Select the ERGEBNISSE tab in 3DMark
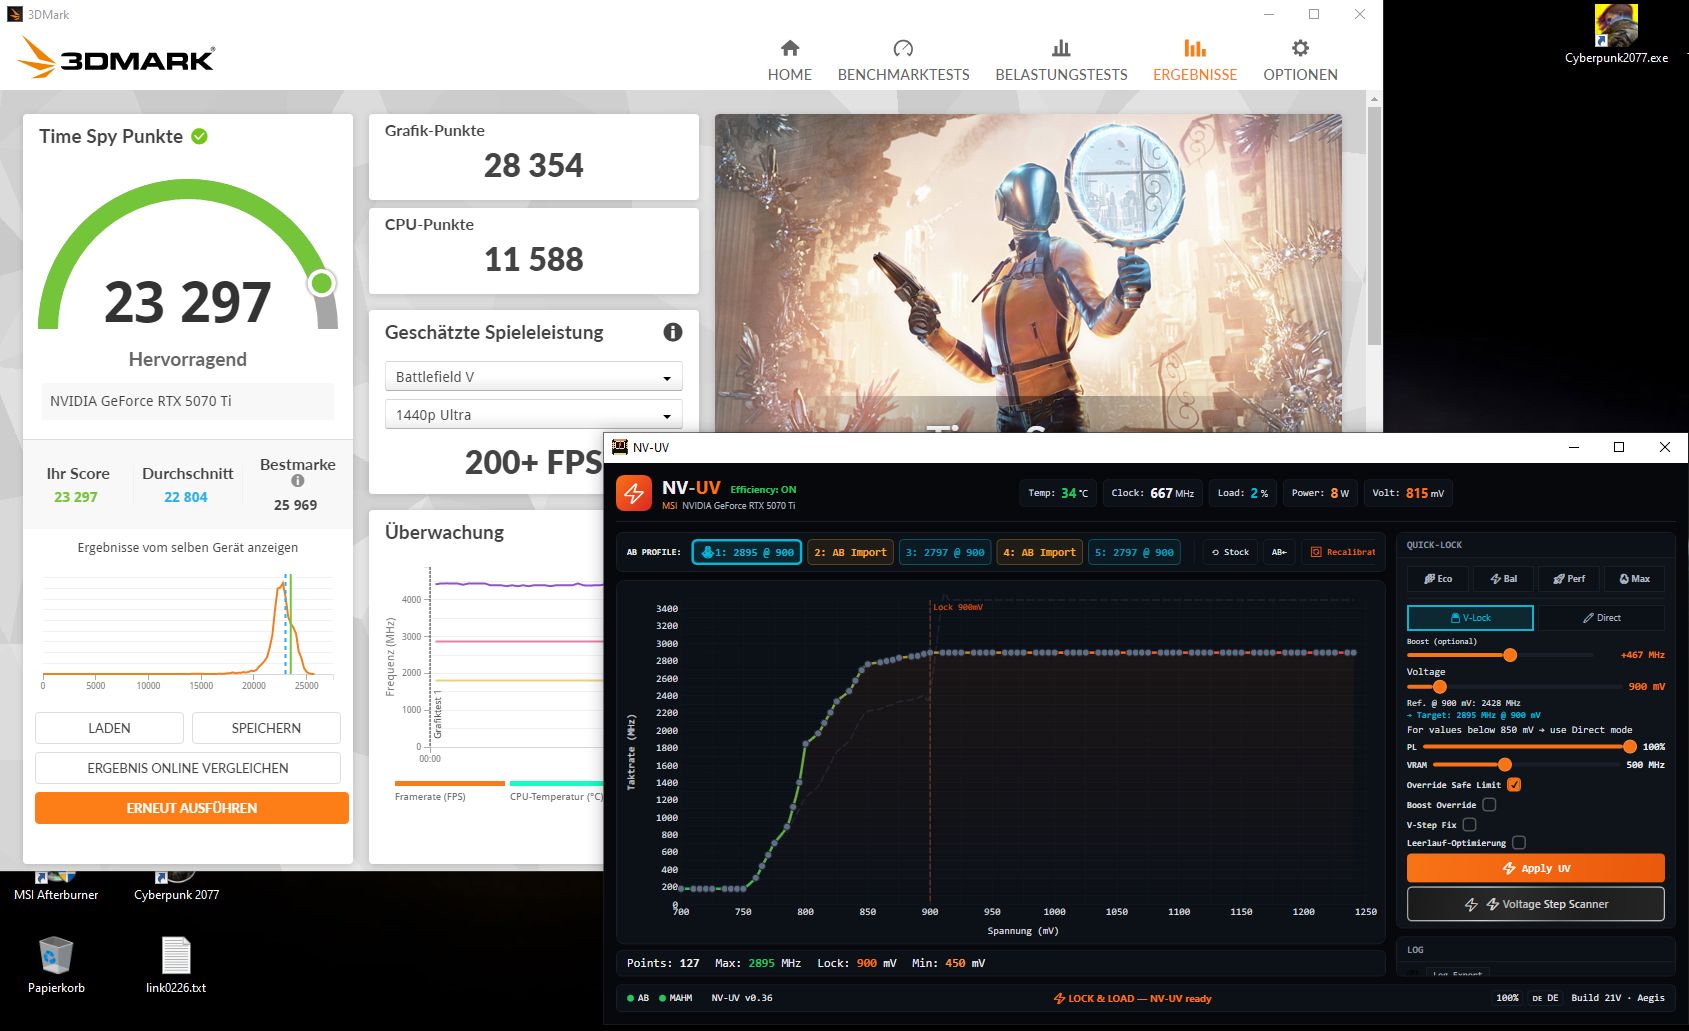This screenshot has width=1689, height=1031. click(x=1194, y=61)
